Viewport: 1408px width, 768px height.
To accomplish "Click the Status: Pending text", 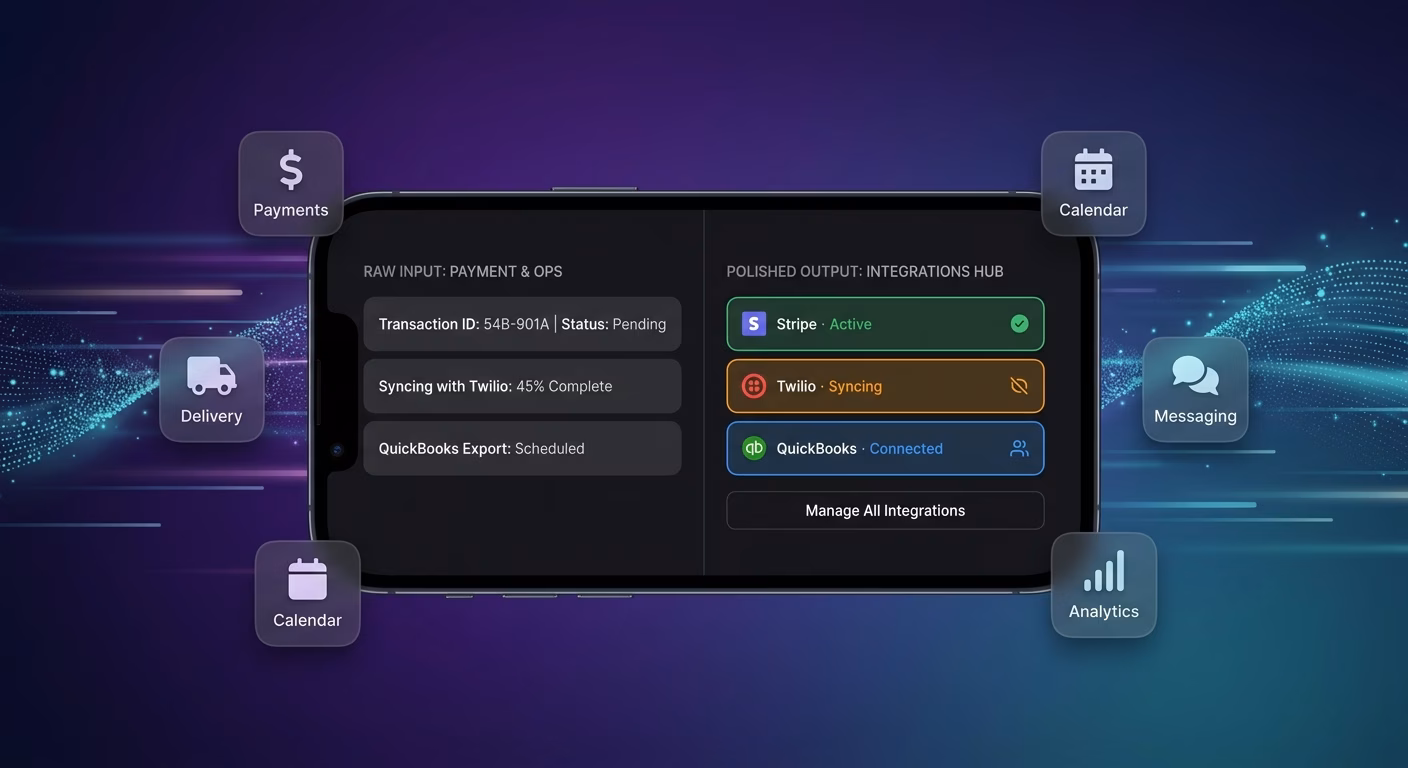I will (613, 324).
